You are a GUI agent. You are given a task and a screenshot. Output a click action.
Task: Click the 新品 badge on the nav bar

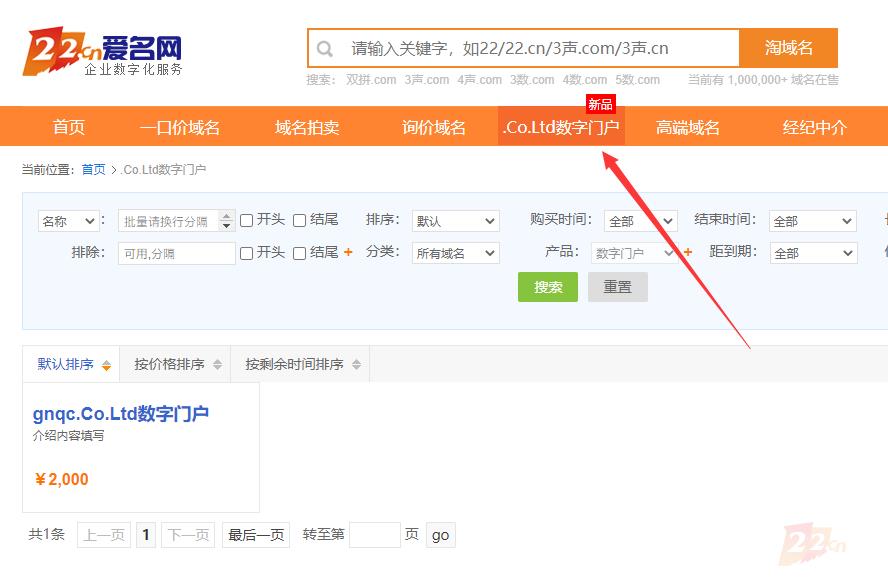tap(600, 104)
